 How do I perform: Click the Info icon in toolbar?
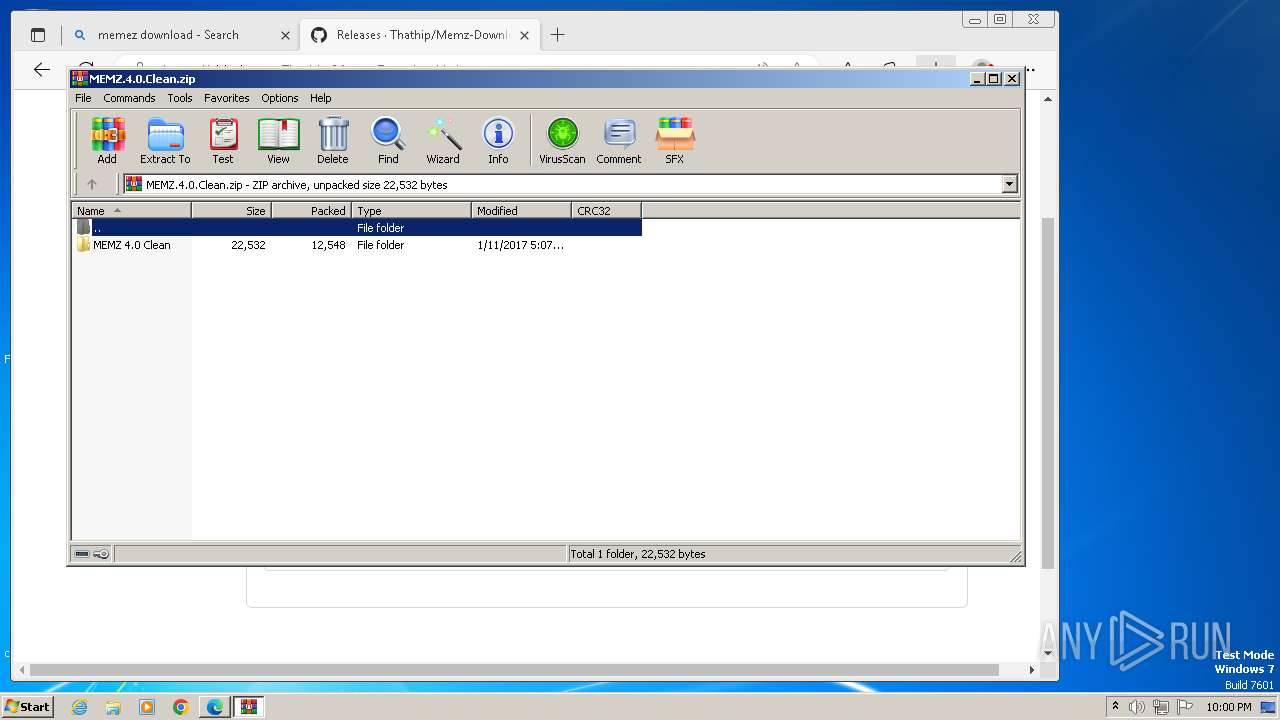tap(498, 140)
